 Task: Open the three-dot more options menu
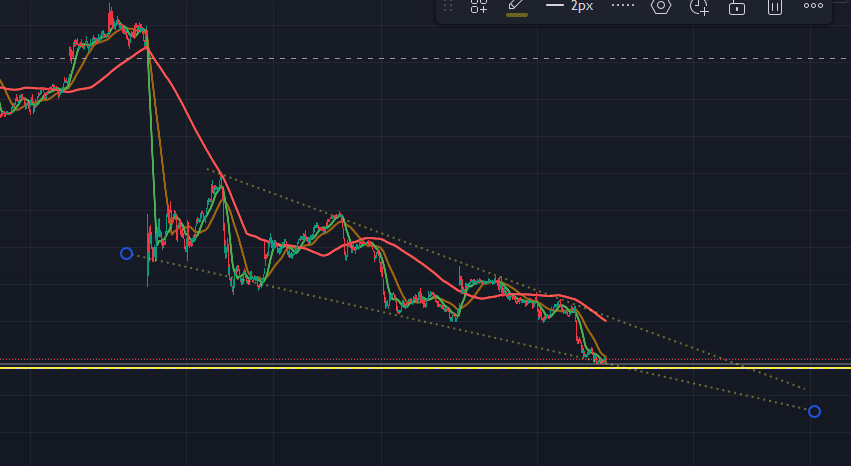813,5
